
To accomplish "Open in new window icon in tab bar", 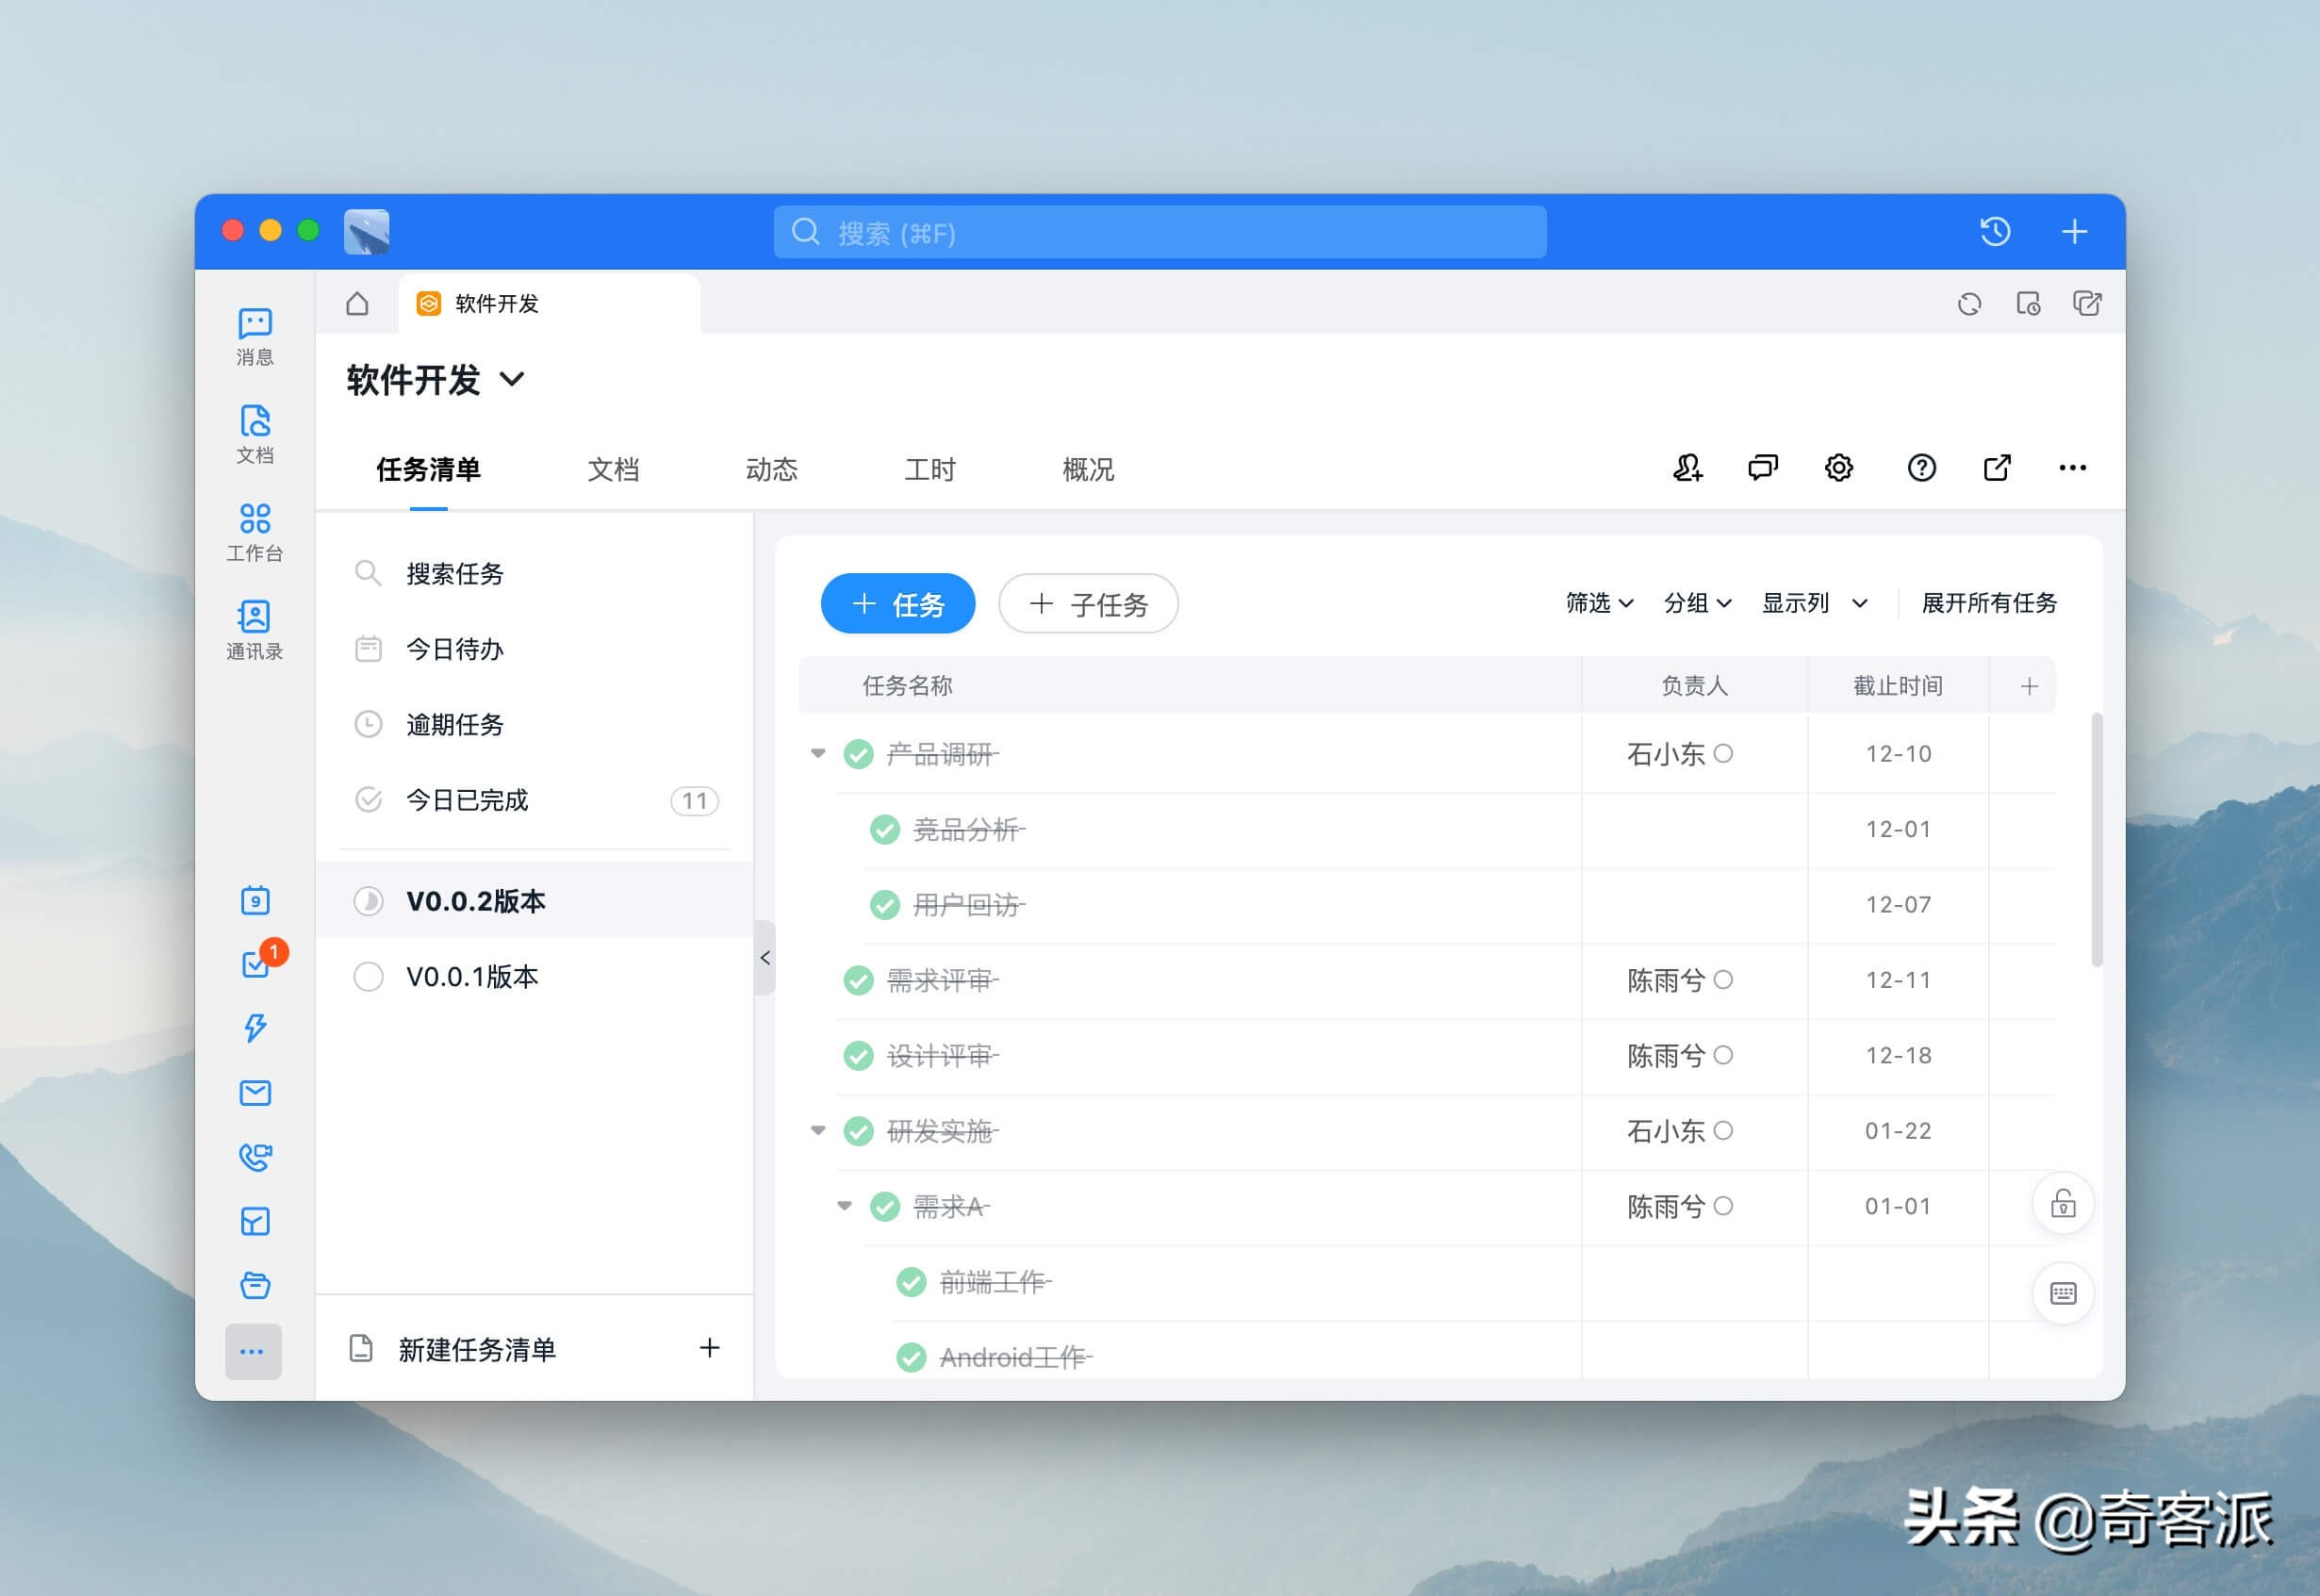I will pos(2087,304).
